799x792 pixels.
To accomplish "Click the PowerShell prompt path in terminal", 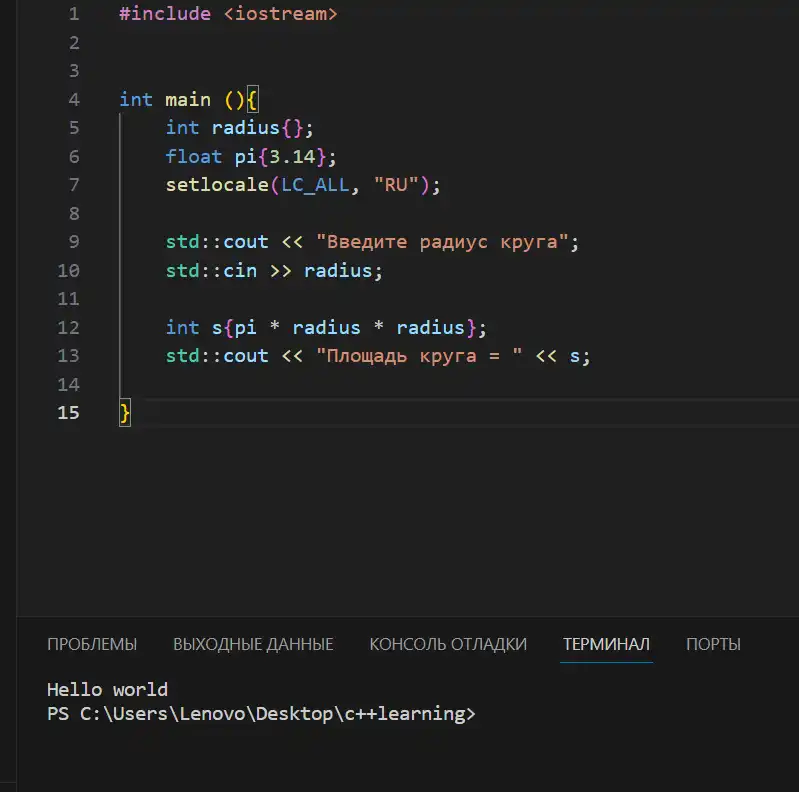I will pyautogui.click(x=277, y=714).
